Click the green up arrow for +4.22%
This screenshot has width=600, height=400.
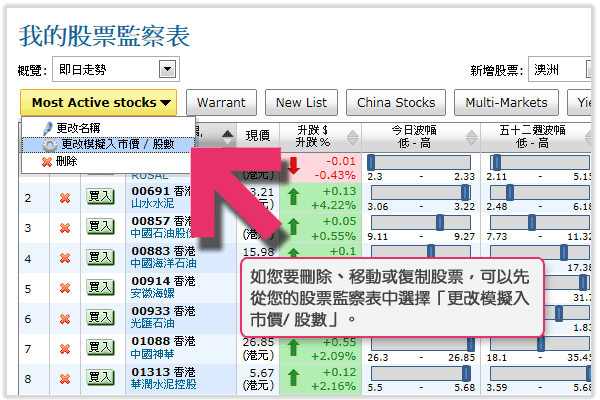click(293, 196)
